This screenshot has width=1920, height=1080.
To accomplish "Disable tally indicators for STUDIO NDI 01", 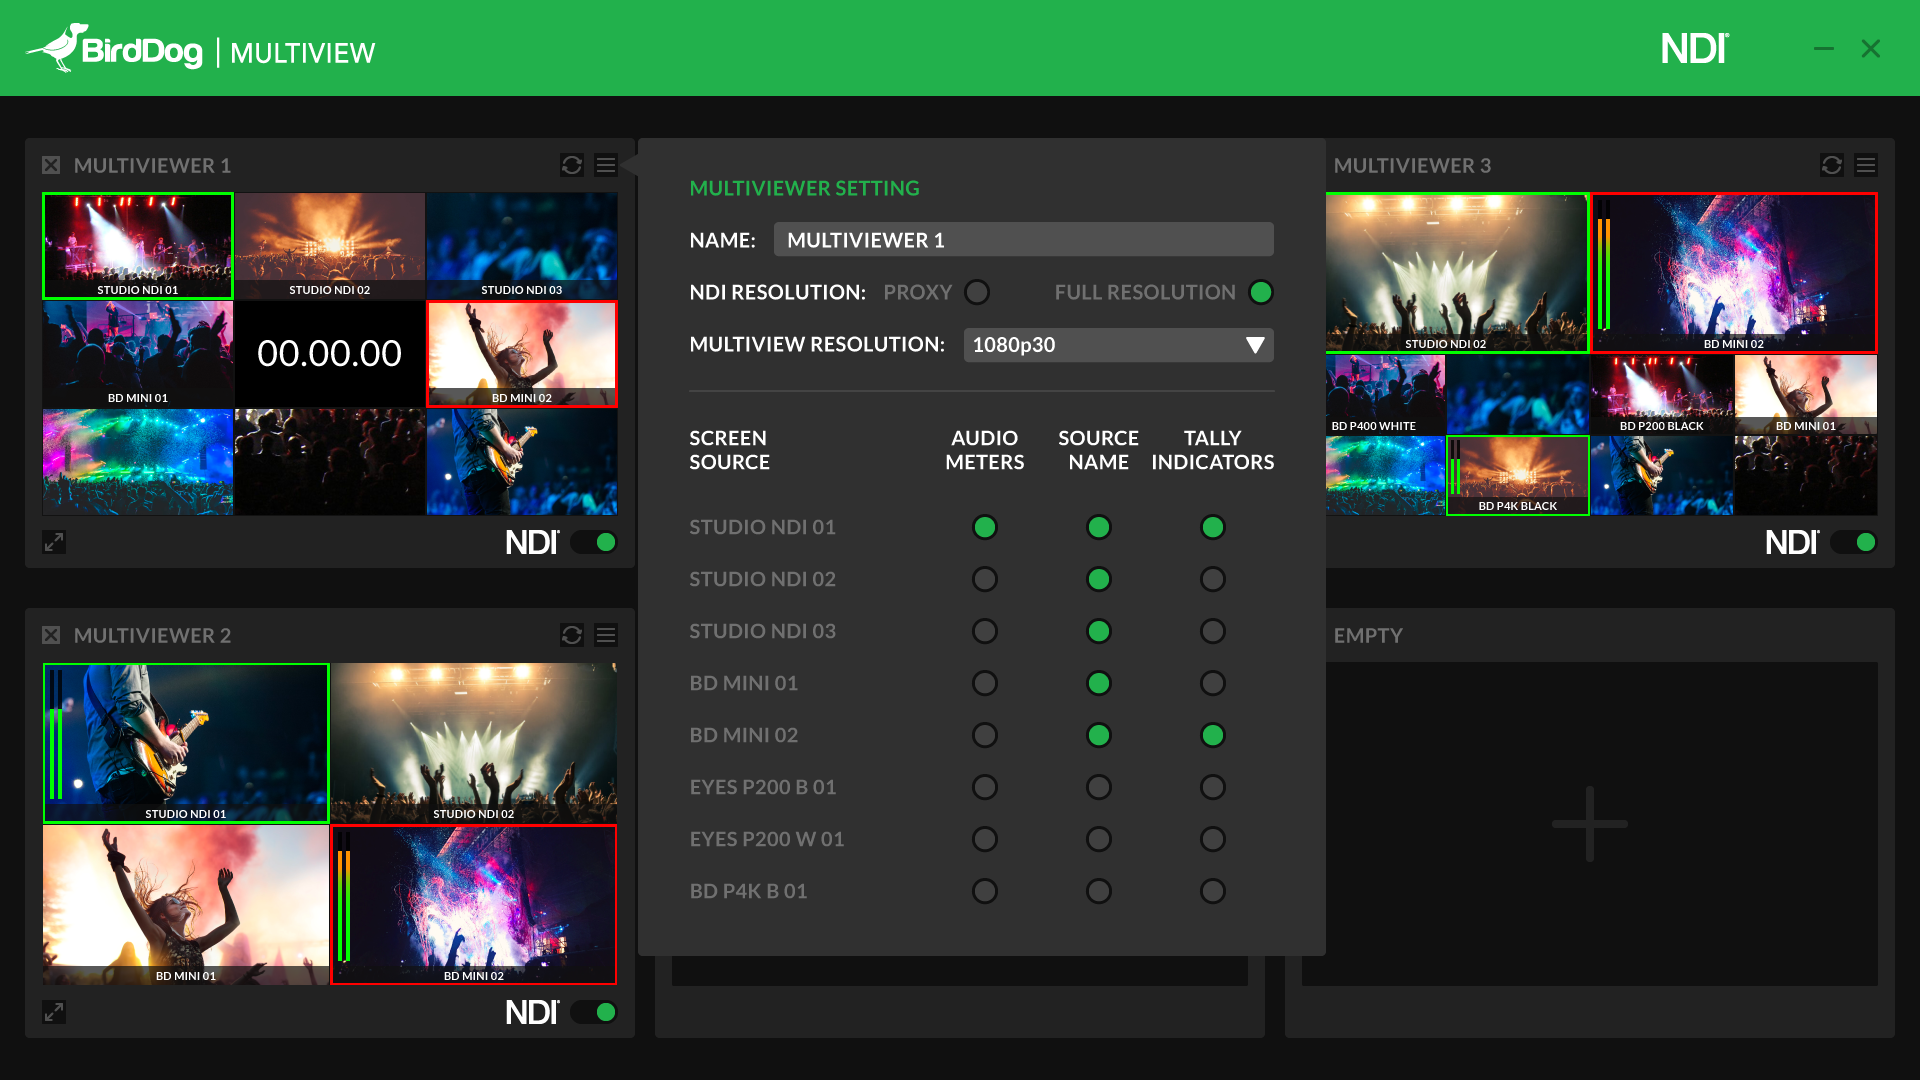I will point(1213,527).
